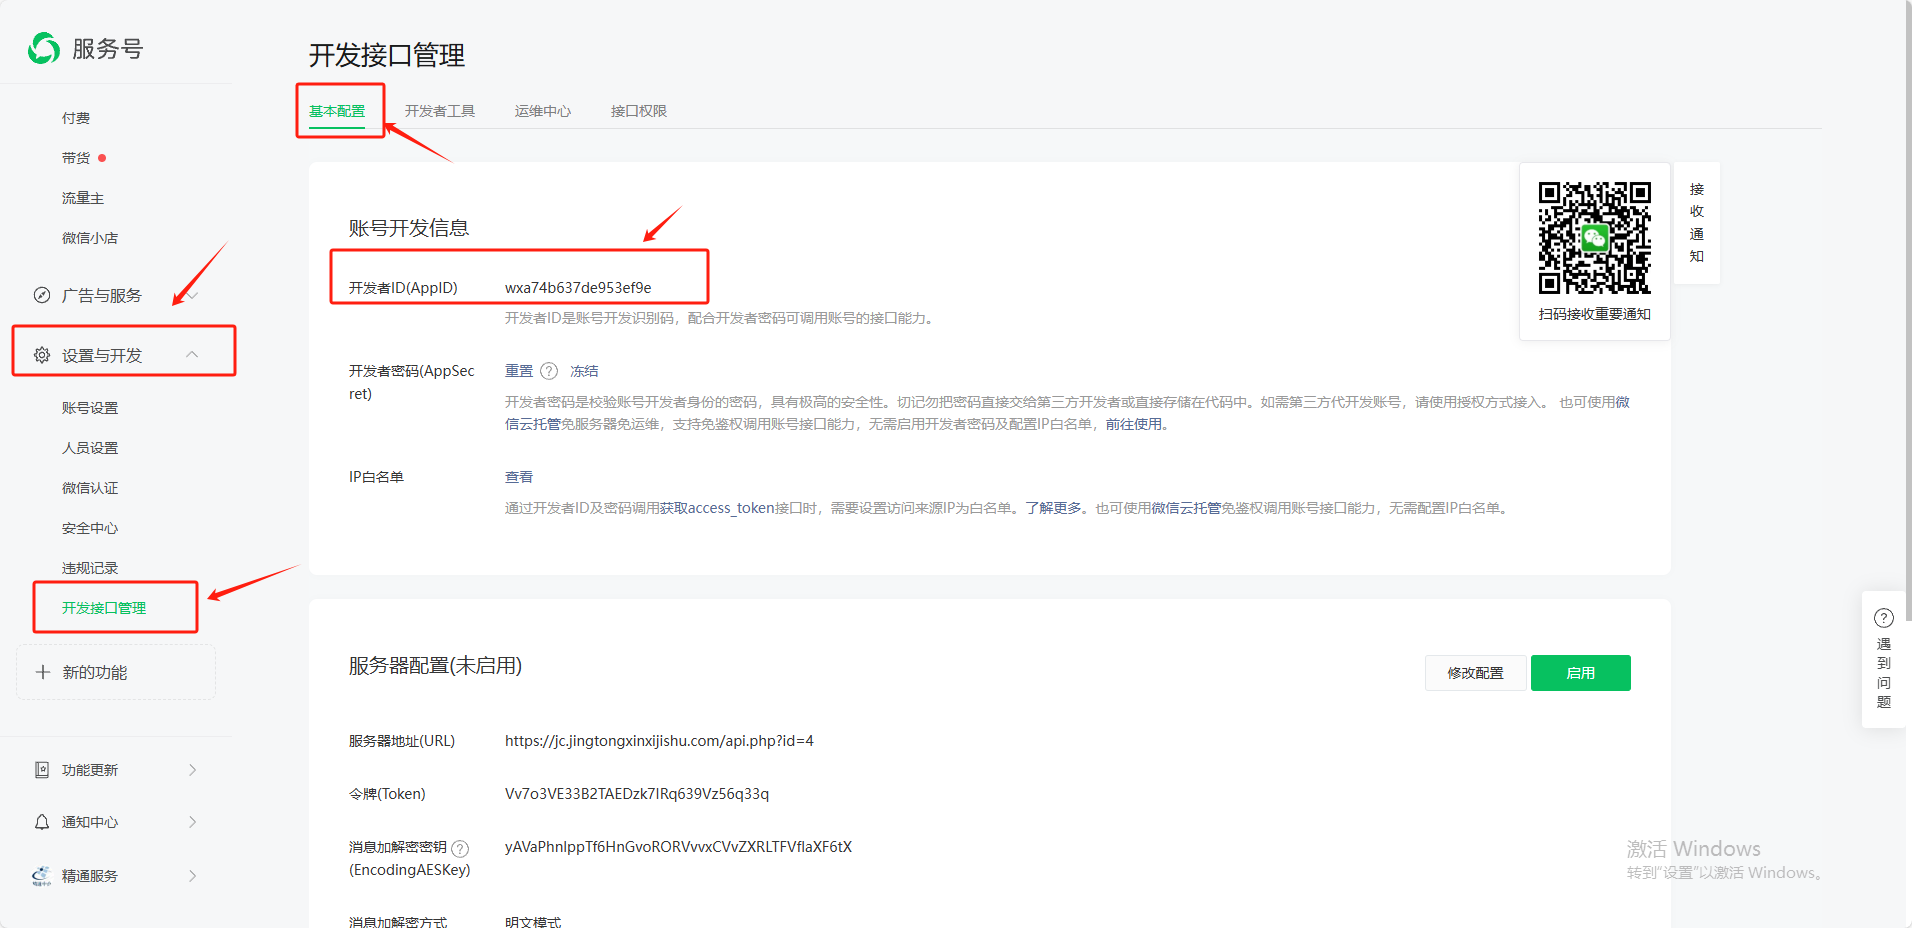Click the plus icon for 新的功能
This screenshot has height=928, width=1912.
click(43, 672)
